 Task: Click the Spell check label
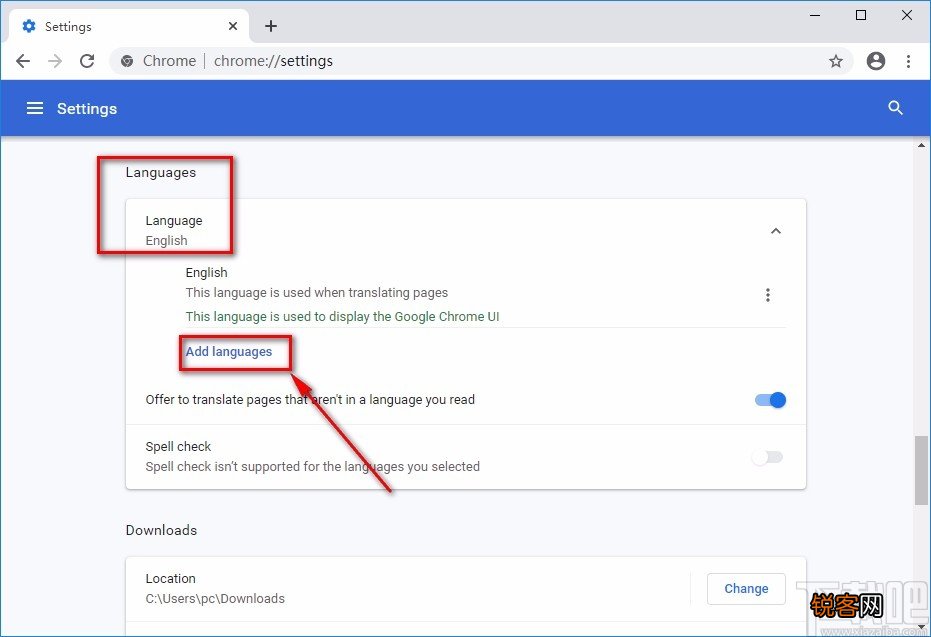click(x=178, y=446)
